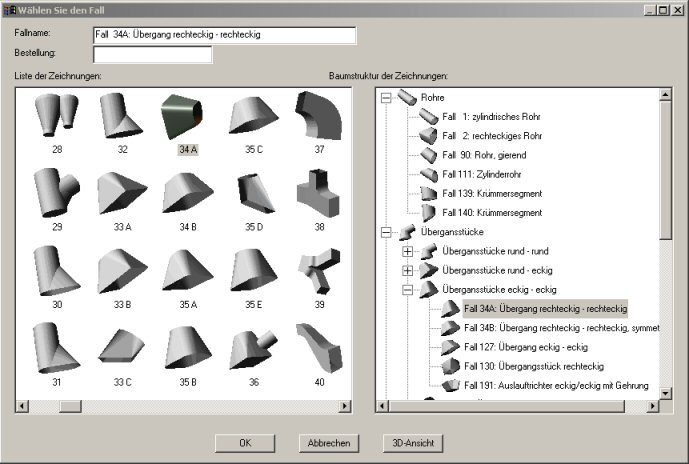689x464 pixels.
Task: Collapse the Übergangsstücke tree node
Action: click(386, 232)
